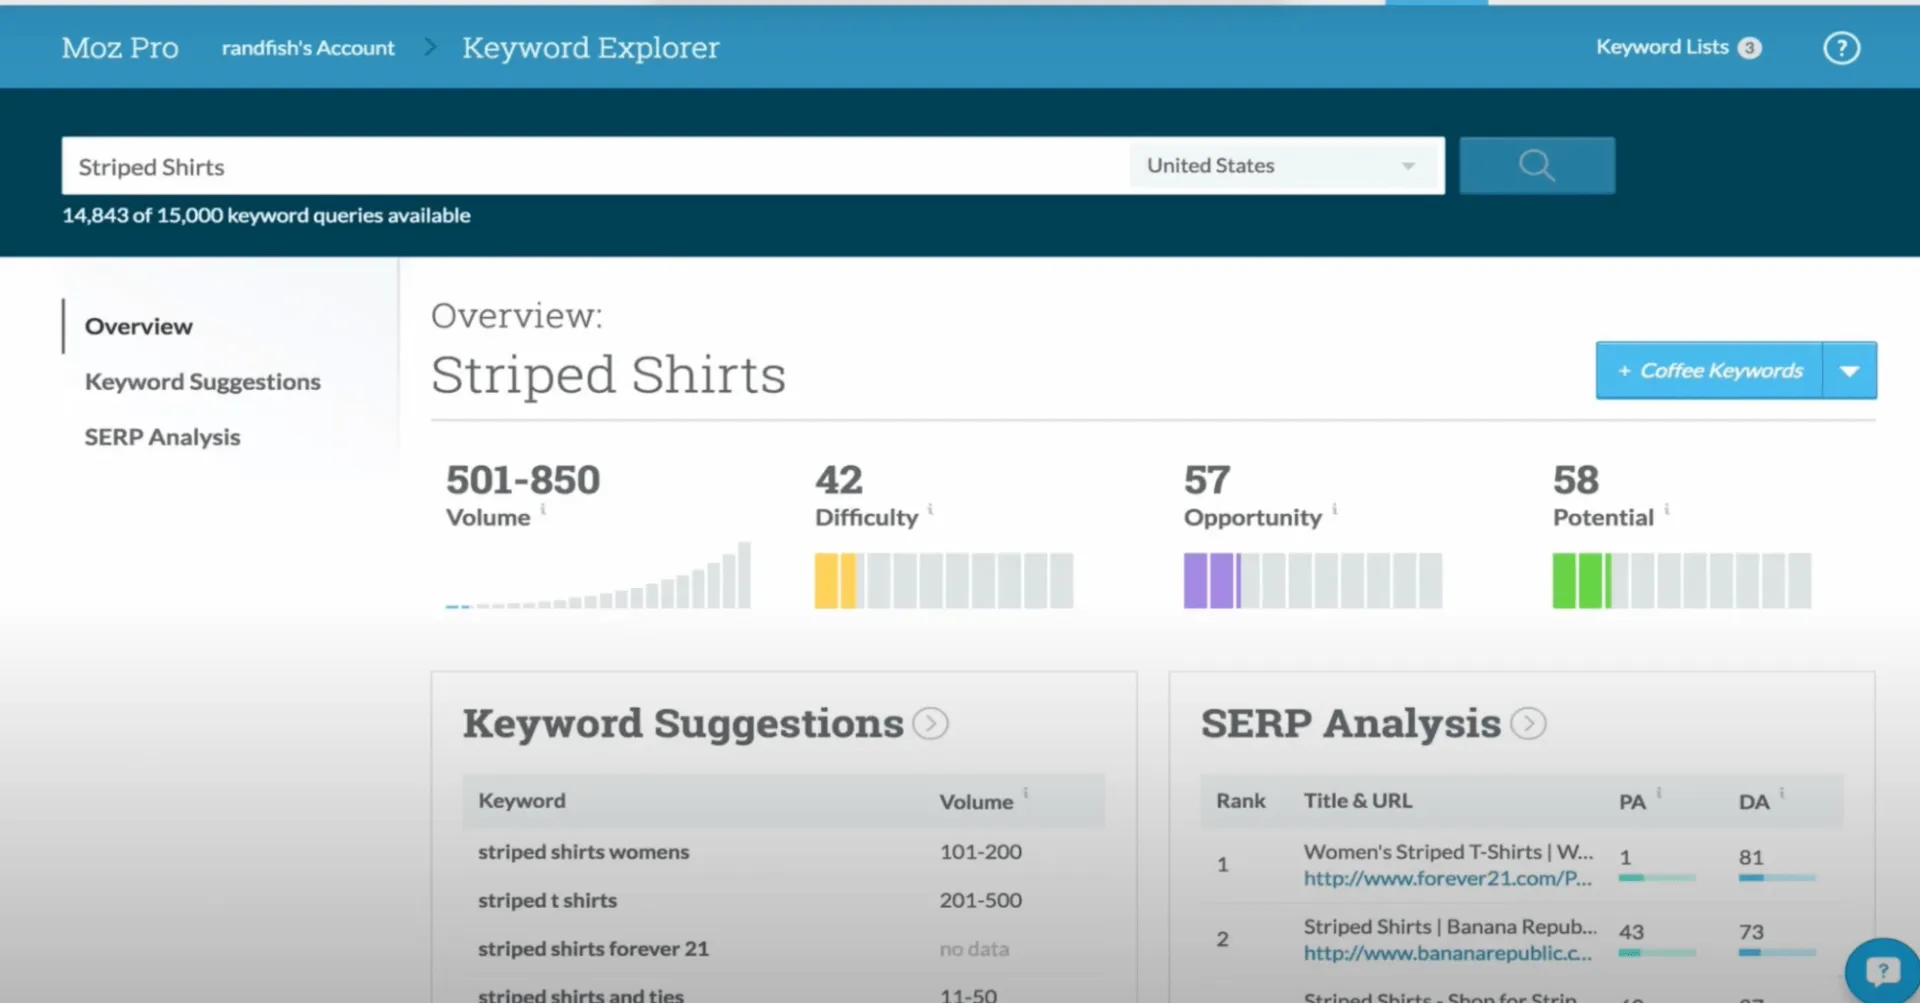Click the info icon beside Potential metric
Image resolution: width=1920 pixels, height=1004 pixels.
click(x=1666, y=508)
